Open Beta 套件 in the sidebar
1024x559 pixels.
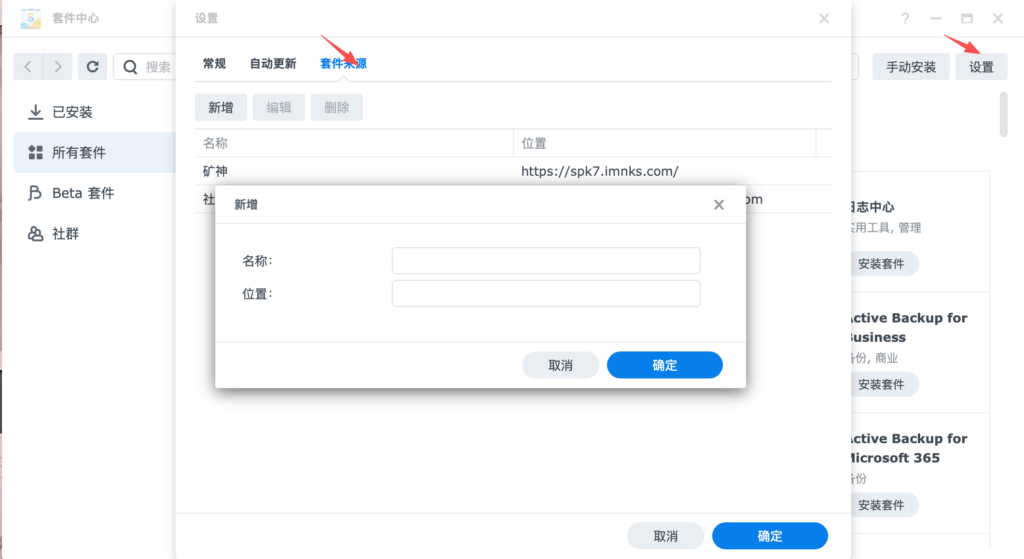click(82, 193)
